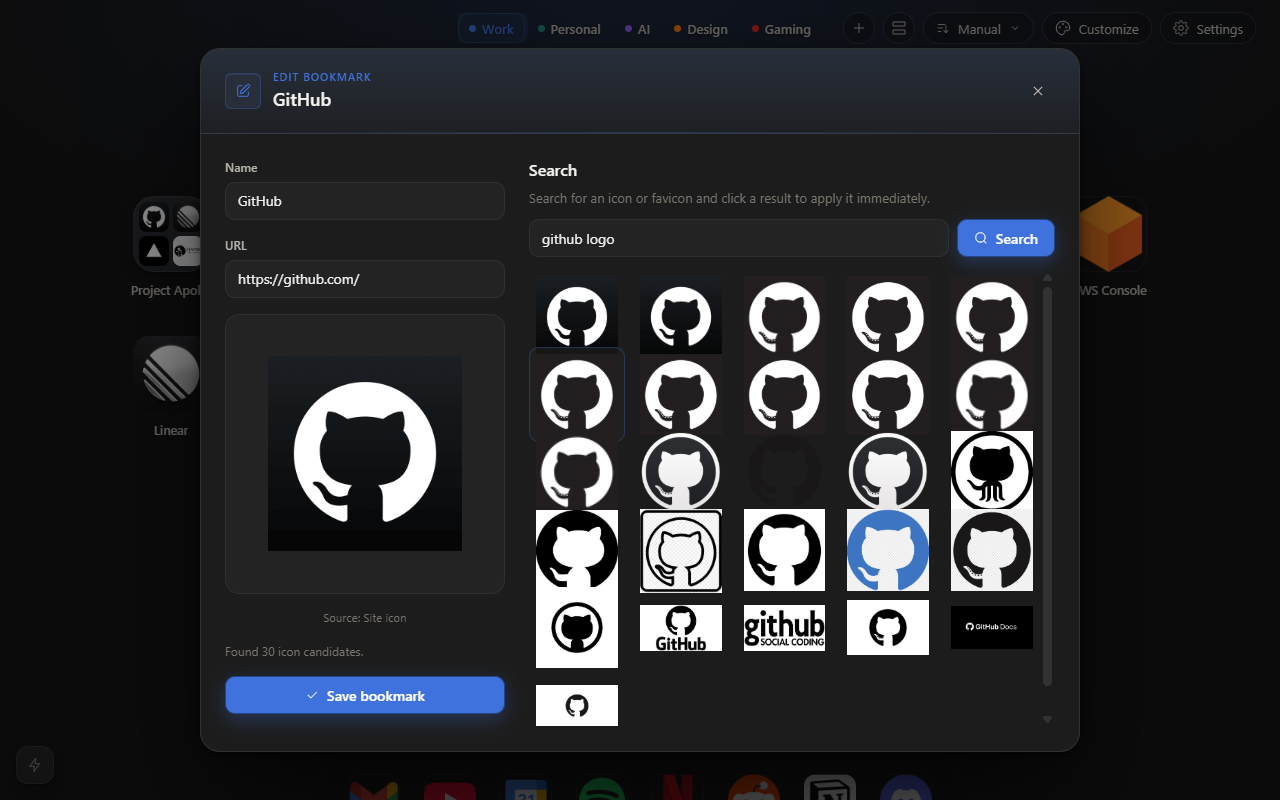The image size is (1280, 800).
Task: Switch to the Work tab
Action: point(492,29)
